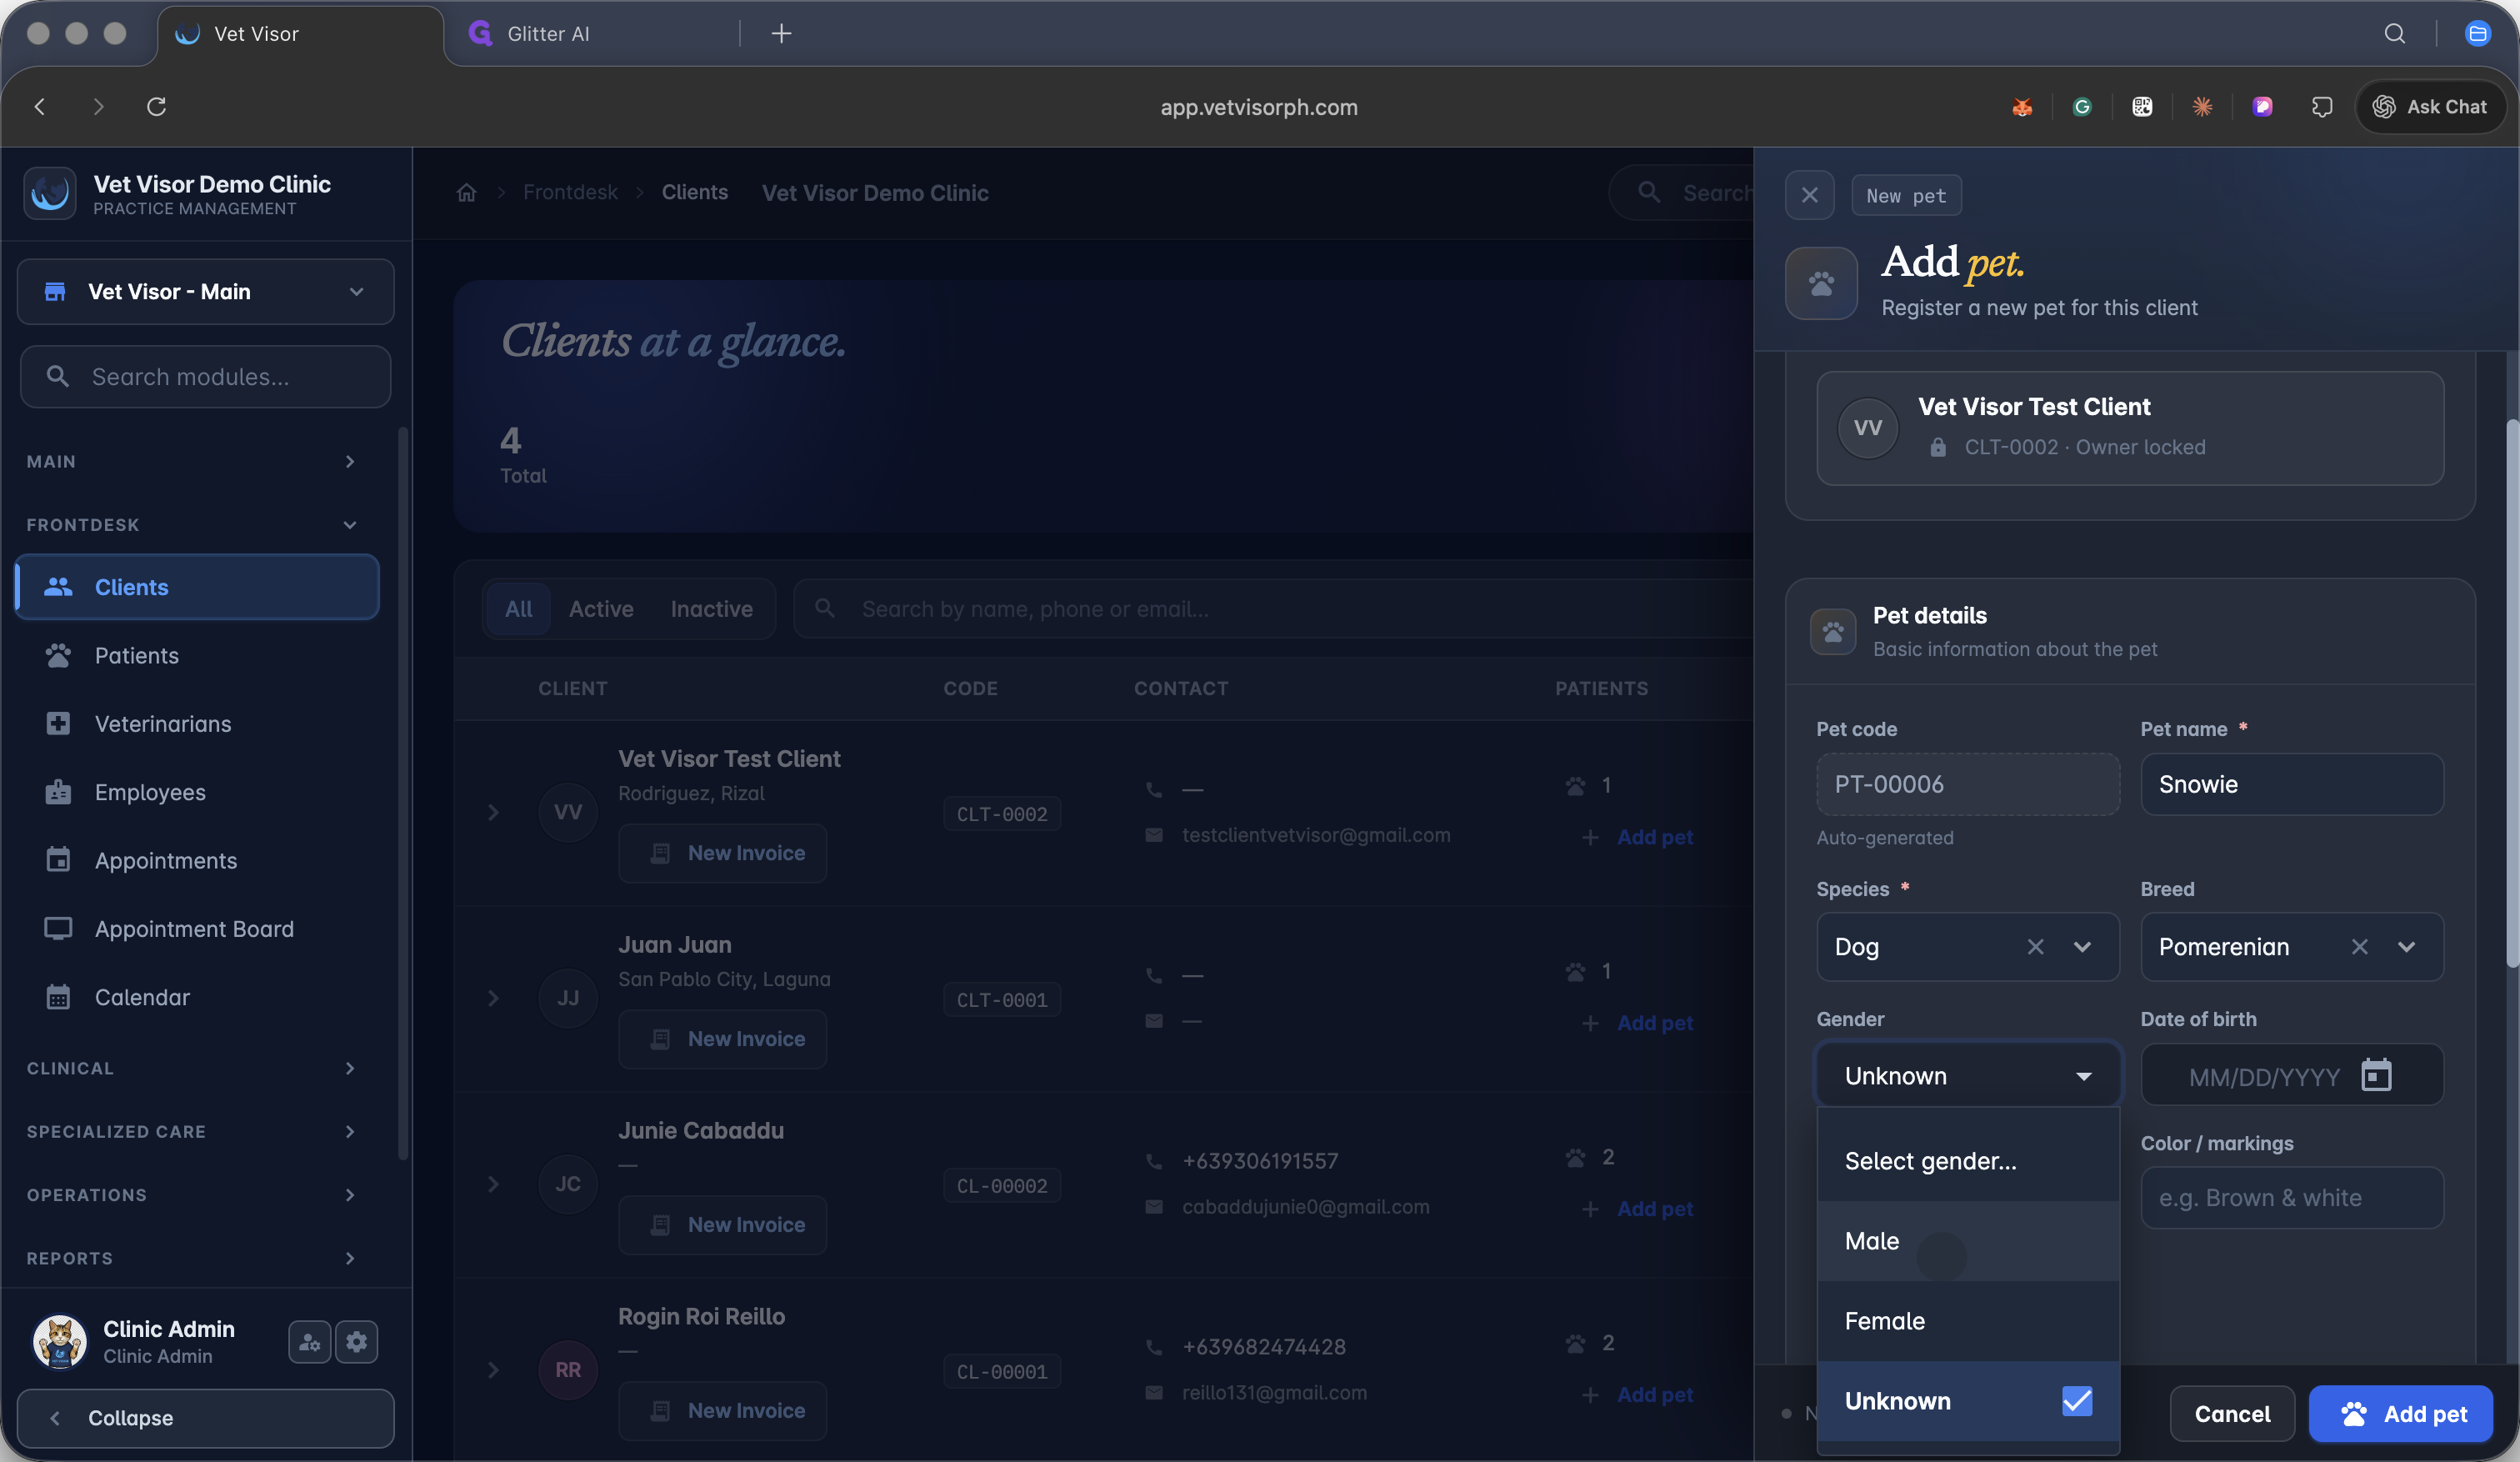Click the Vet Visor Demo Clinic logo
2520x1462 pixels.
click(50, 193)
